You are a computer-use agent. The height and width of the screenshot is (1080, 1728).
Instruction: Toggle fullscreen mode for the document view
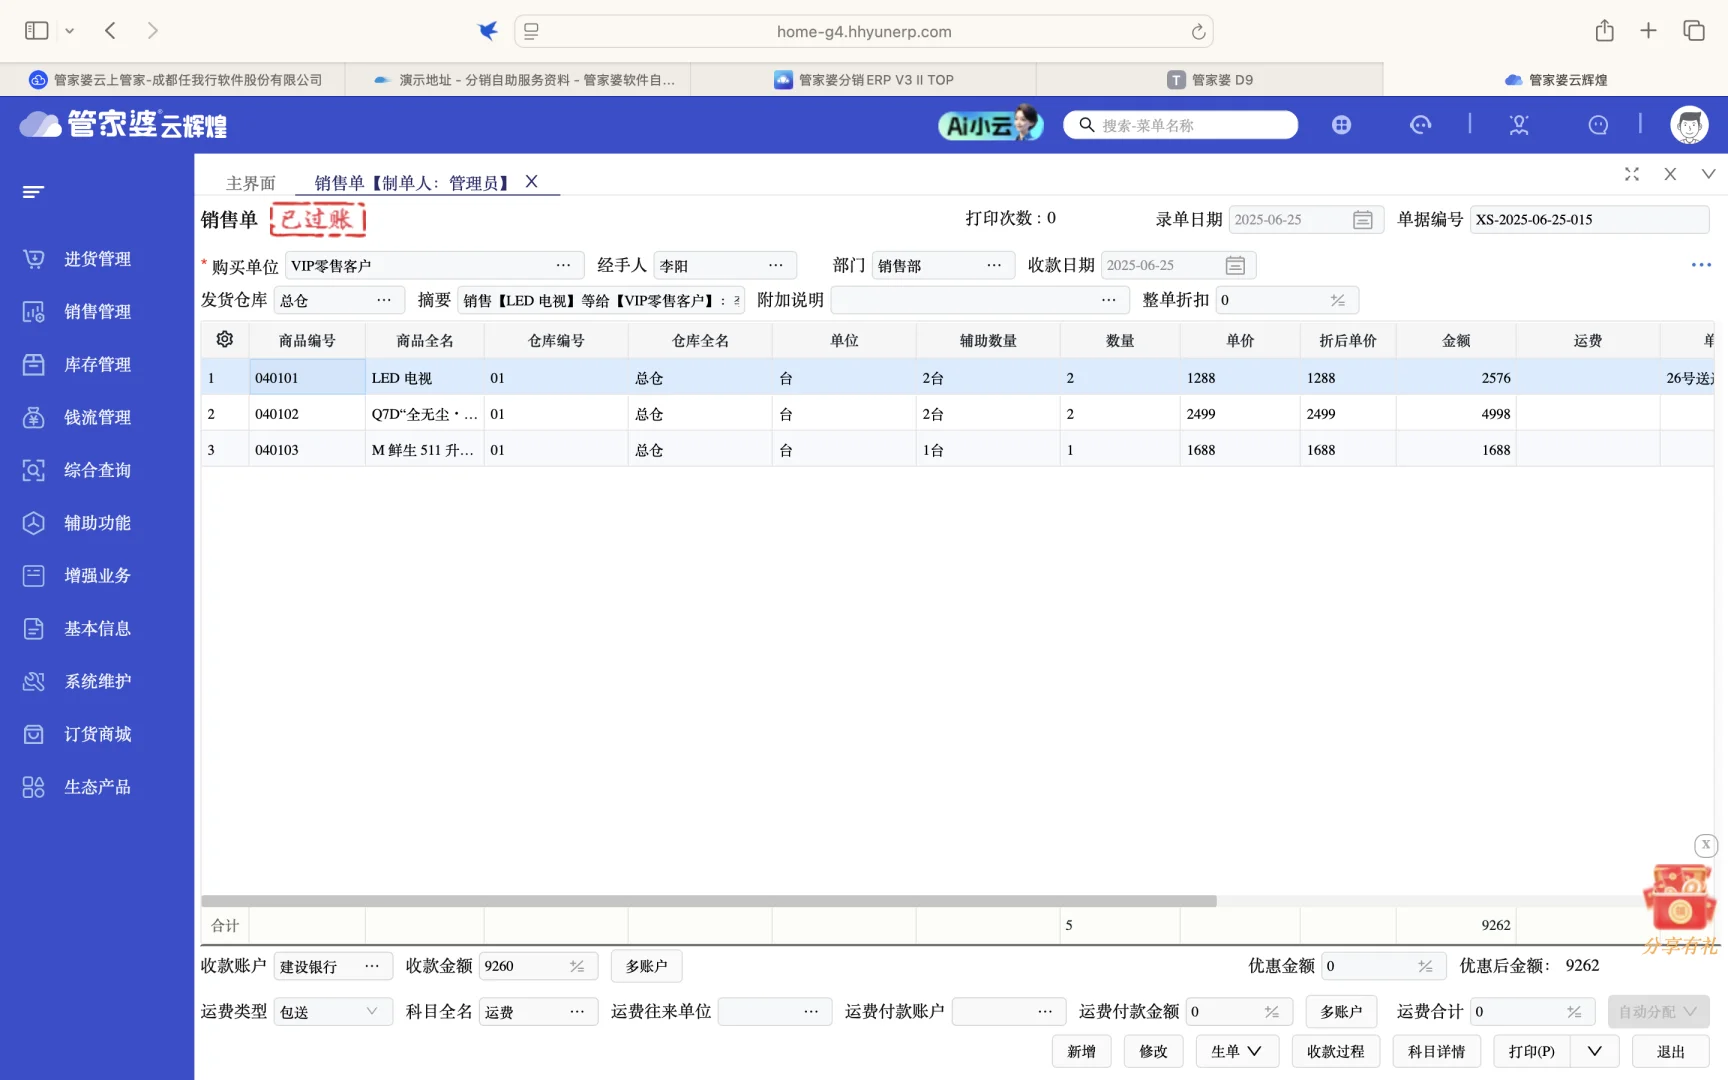pos(1632,173)
